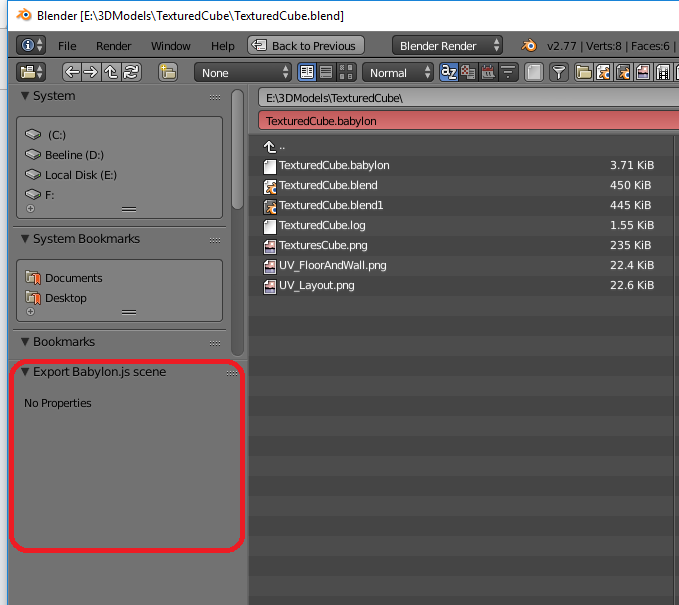The height and width of the screenshot is (605, 679).
Task: Click the plus icon under the System drive list
Action: [30, 209]
